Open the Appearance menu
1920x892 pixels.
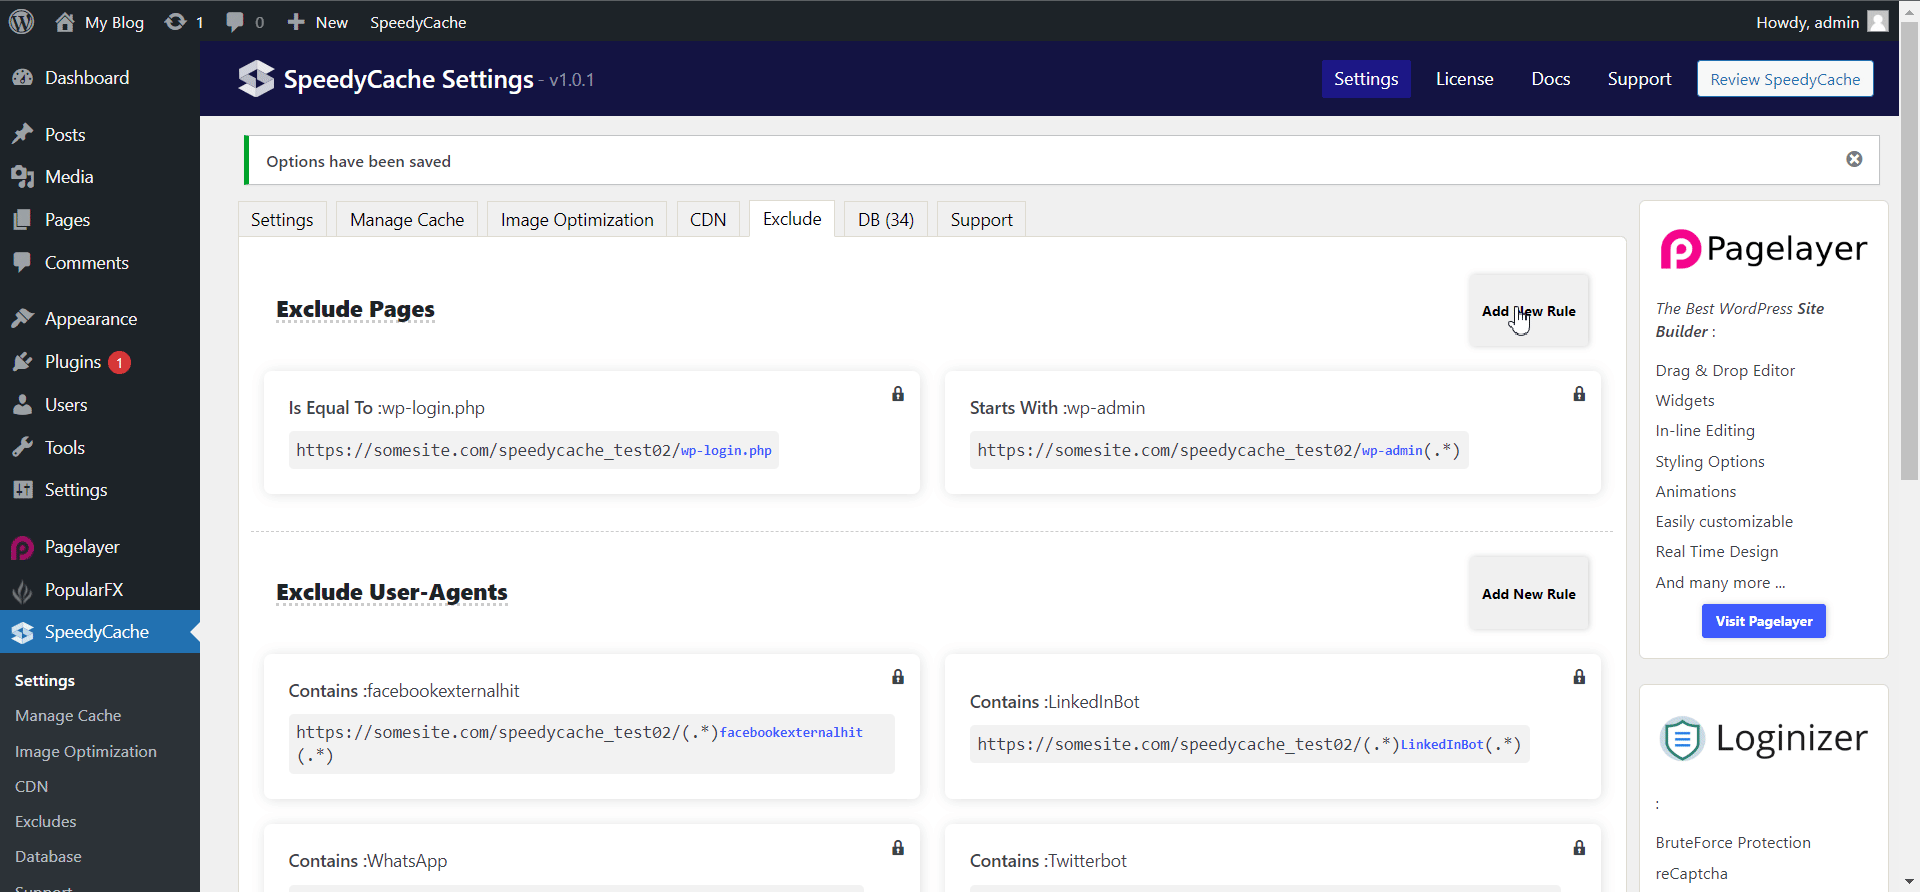point(100,319)
